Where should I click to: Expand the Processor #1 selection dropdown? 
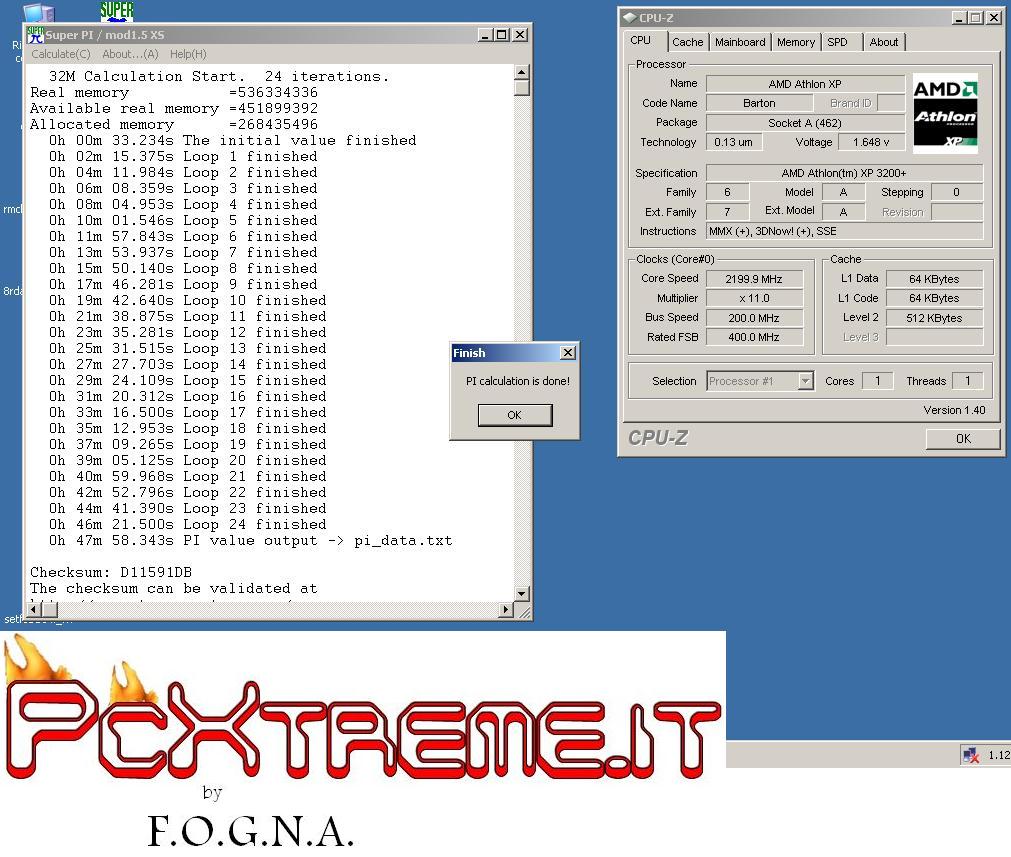click(805, 381)
